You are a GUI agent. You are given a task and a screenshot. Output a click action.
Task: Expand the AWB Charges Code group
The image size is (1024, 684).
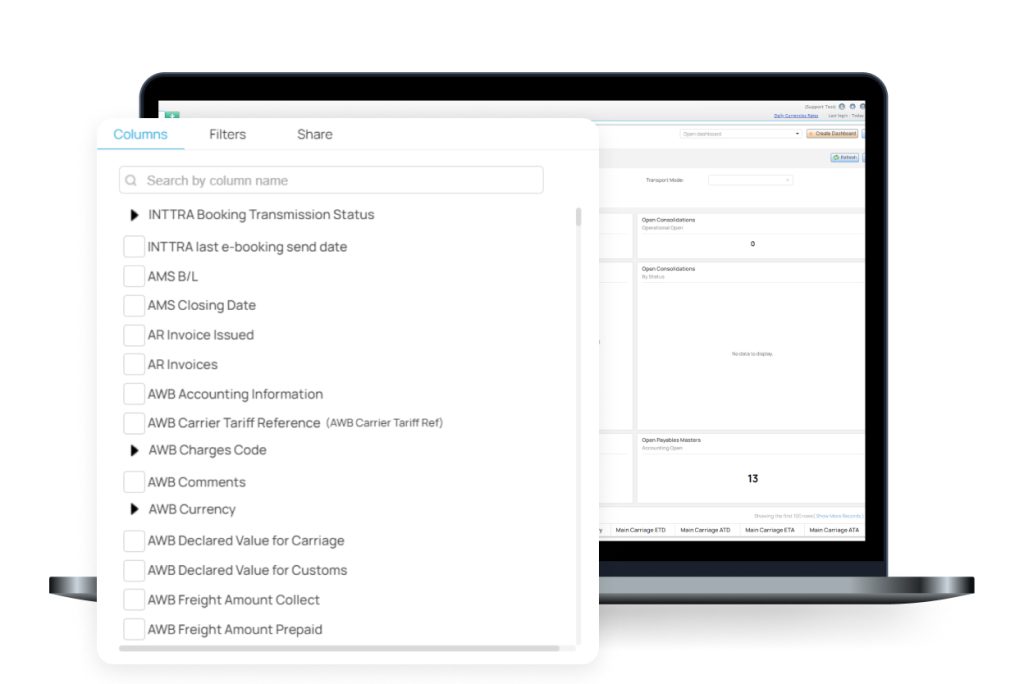coord(136,451)
